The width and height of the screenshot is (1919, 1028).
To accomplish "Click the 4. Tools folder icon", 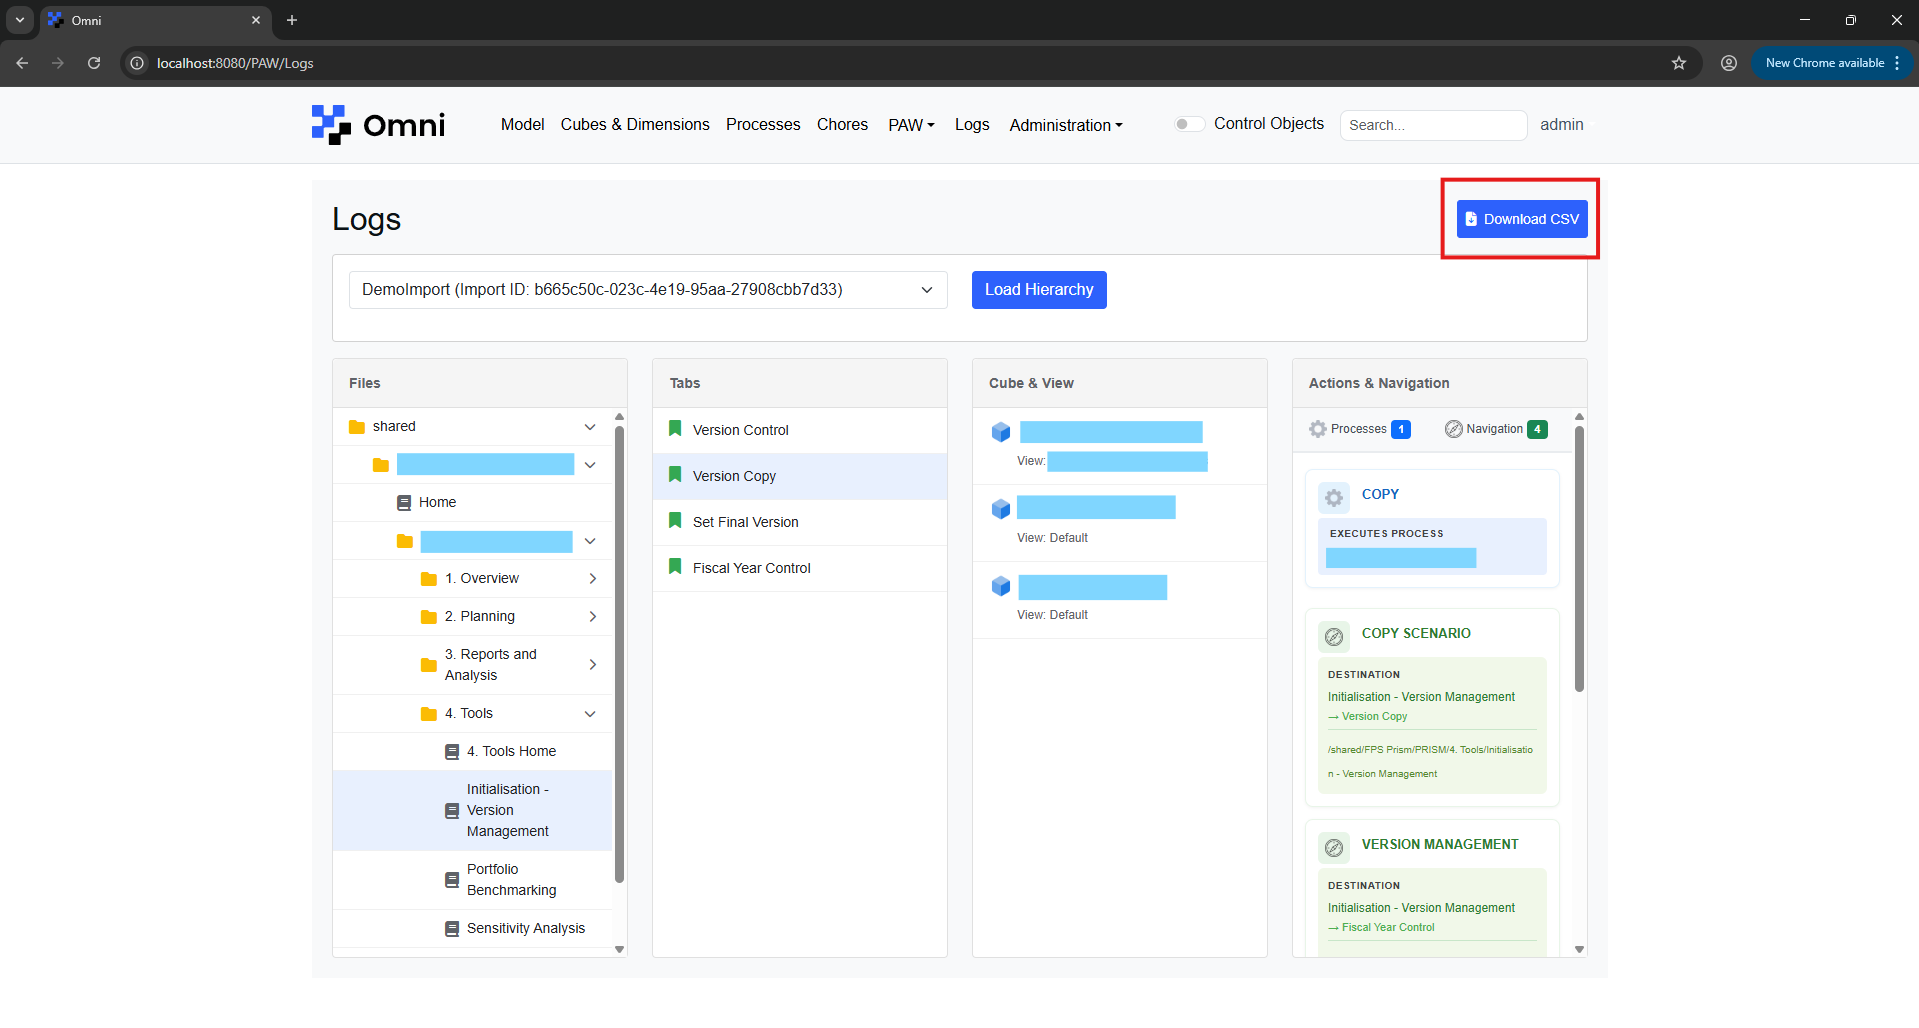I will tap(429, 714).
